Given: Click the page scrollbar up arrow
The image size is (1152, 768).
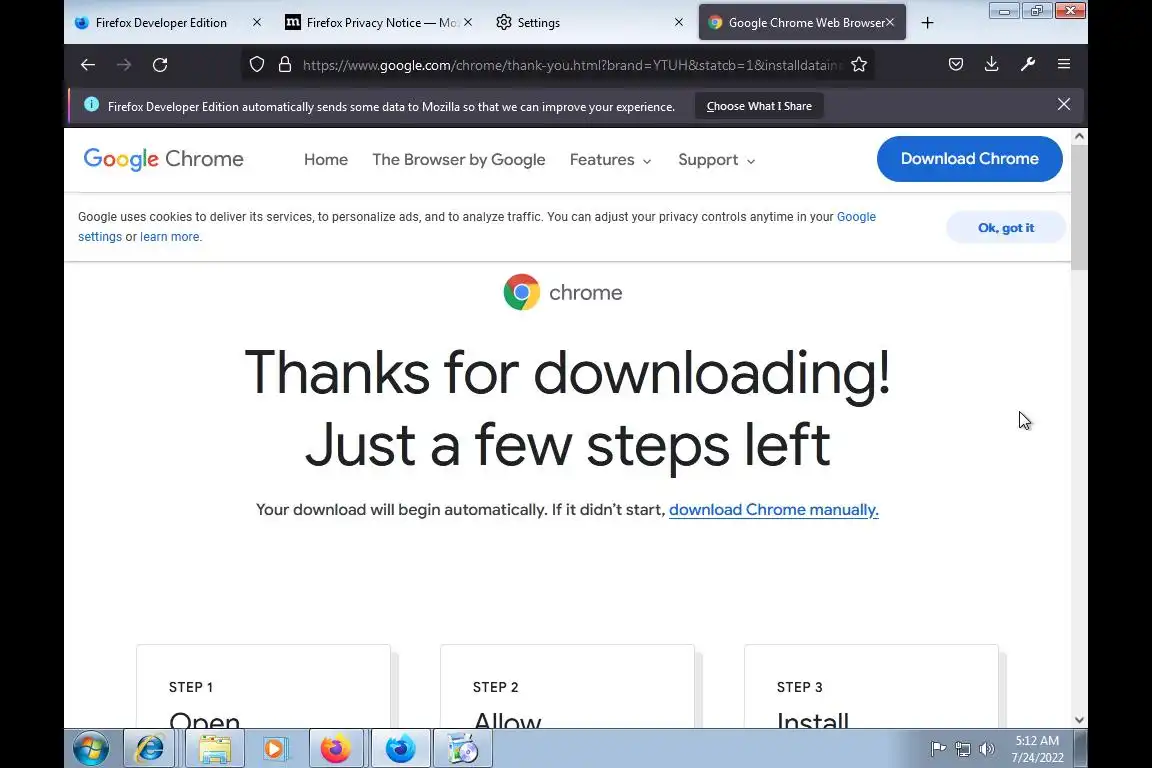Looking at the screenshot, I should (1079, 136).
